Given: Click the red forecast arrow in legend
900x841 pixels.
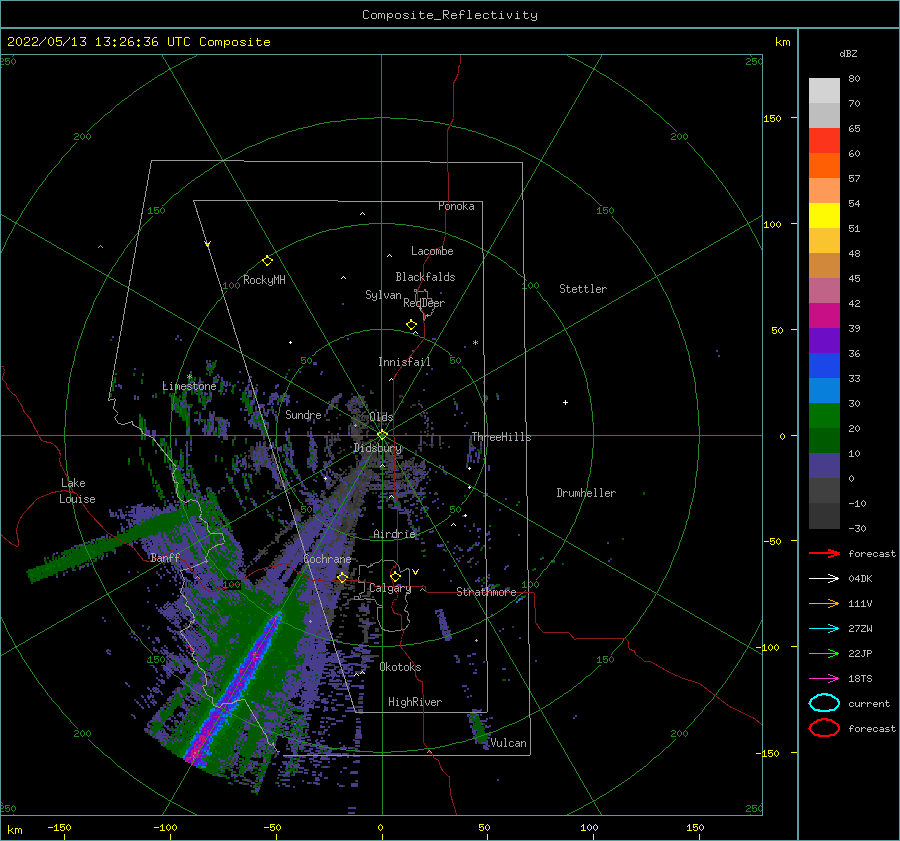Looking at the screenshot, I should click(x=824, y=553).
